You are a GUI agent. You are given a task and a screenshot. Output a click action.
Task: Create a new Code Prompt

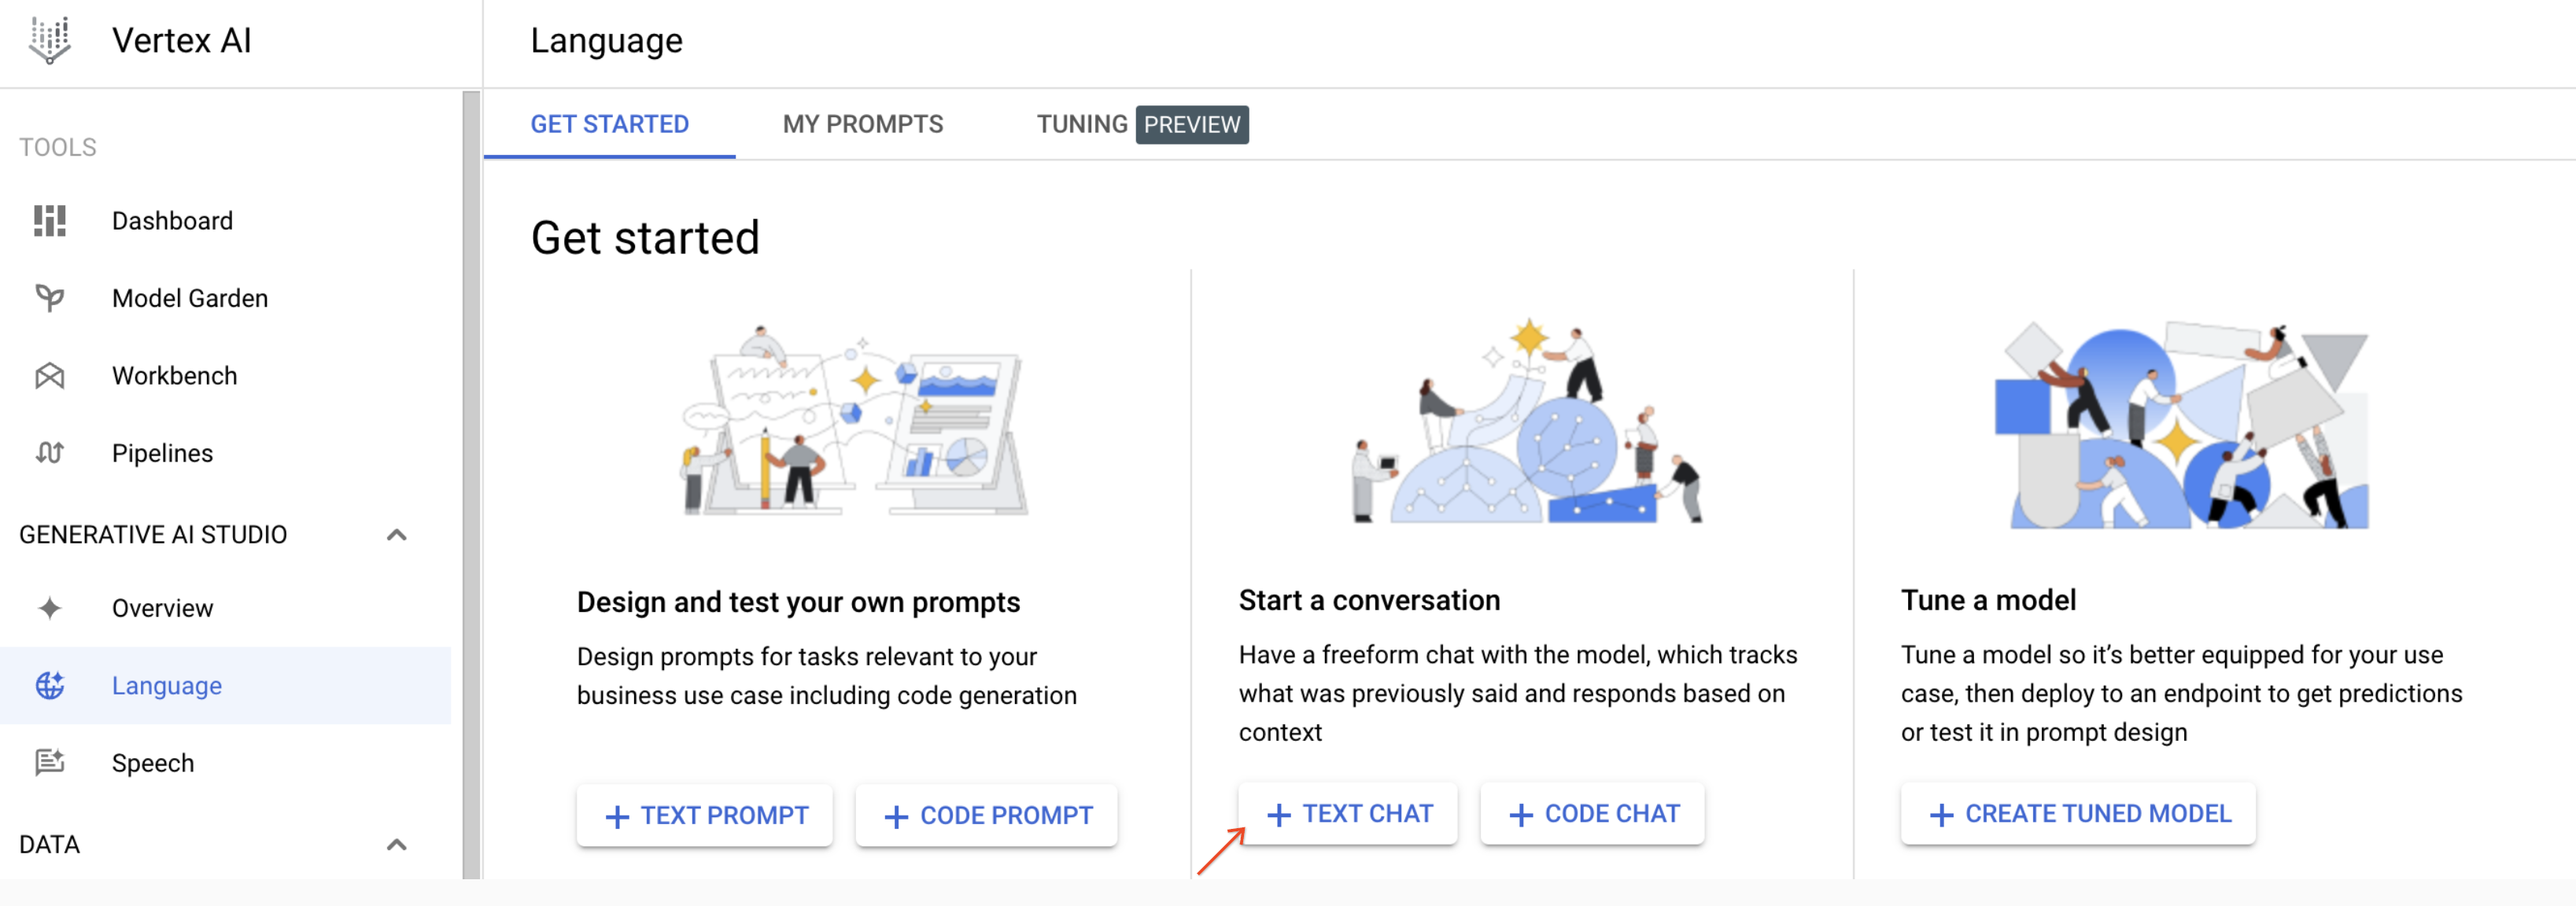pos(986,816)
